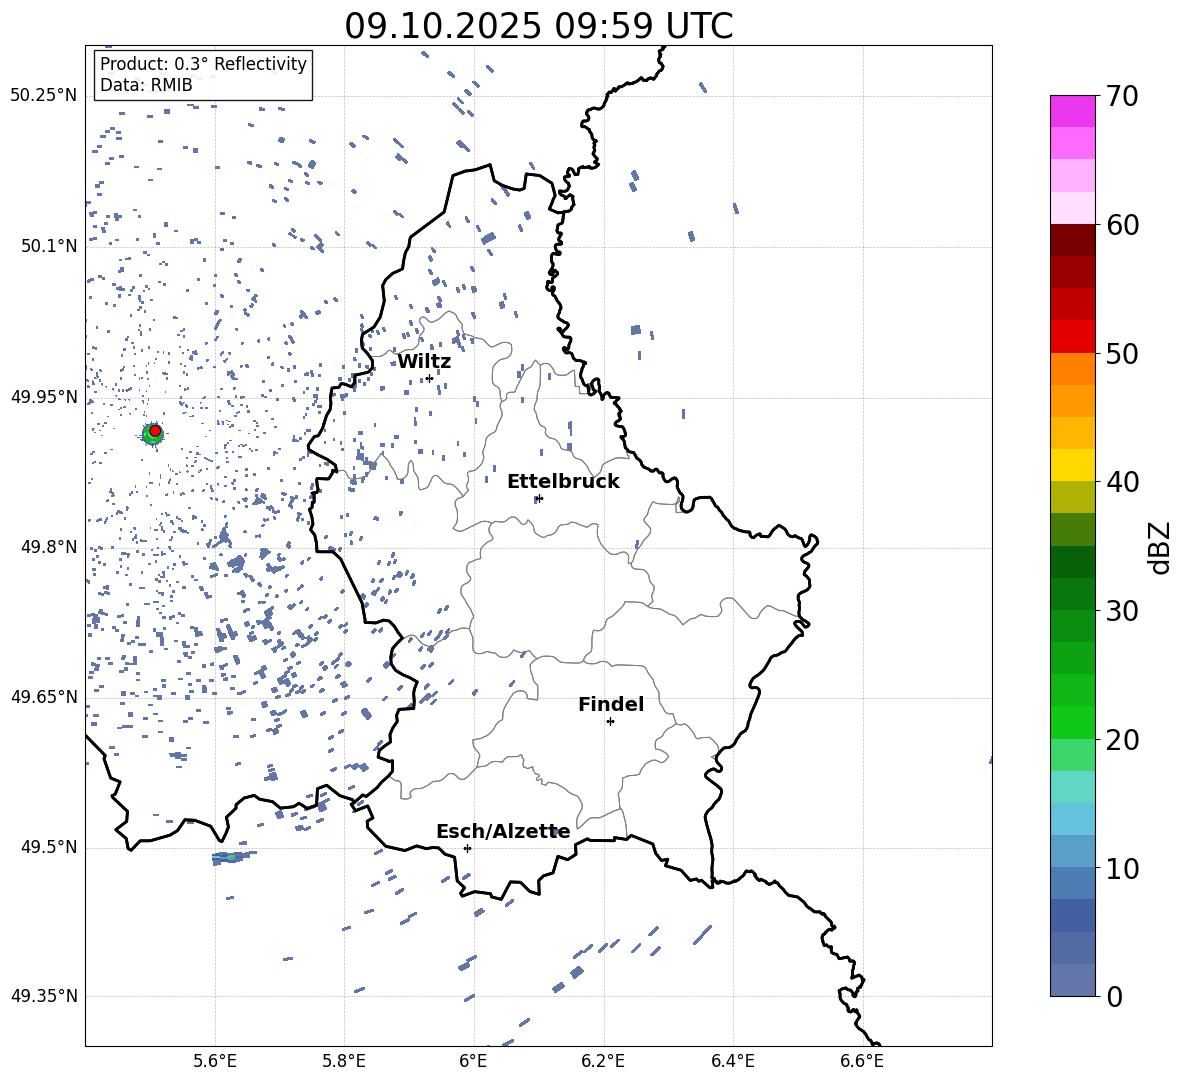Click the "Product: 0.3° Reflectivity" text
1184x1081 pixels.
pos(203,63)
